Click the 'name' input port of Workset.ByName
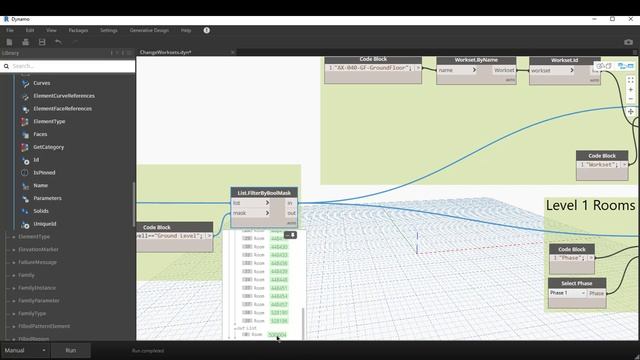640x360 pixels. (x=457, y=70)
